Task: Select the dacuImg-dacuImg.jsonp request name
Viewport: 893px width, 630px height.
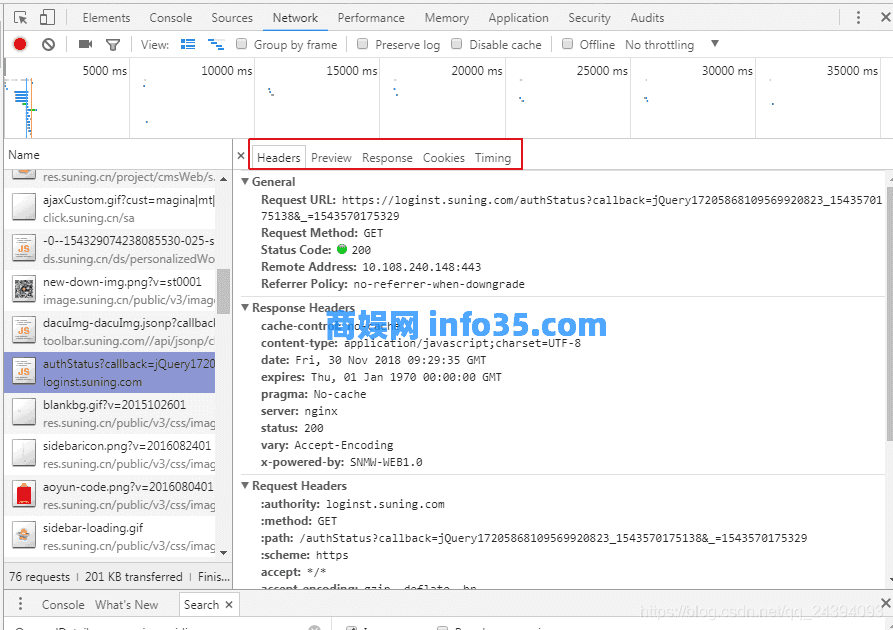Action: click(x=129, y=323)
